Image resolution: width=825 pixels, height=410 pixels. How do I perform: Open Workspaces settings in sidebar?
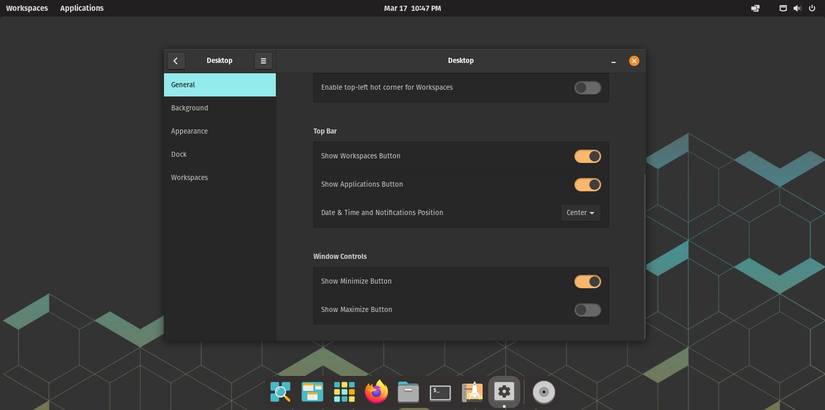220,177
